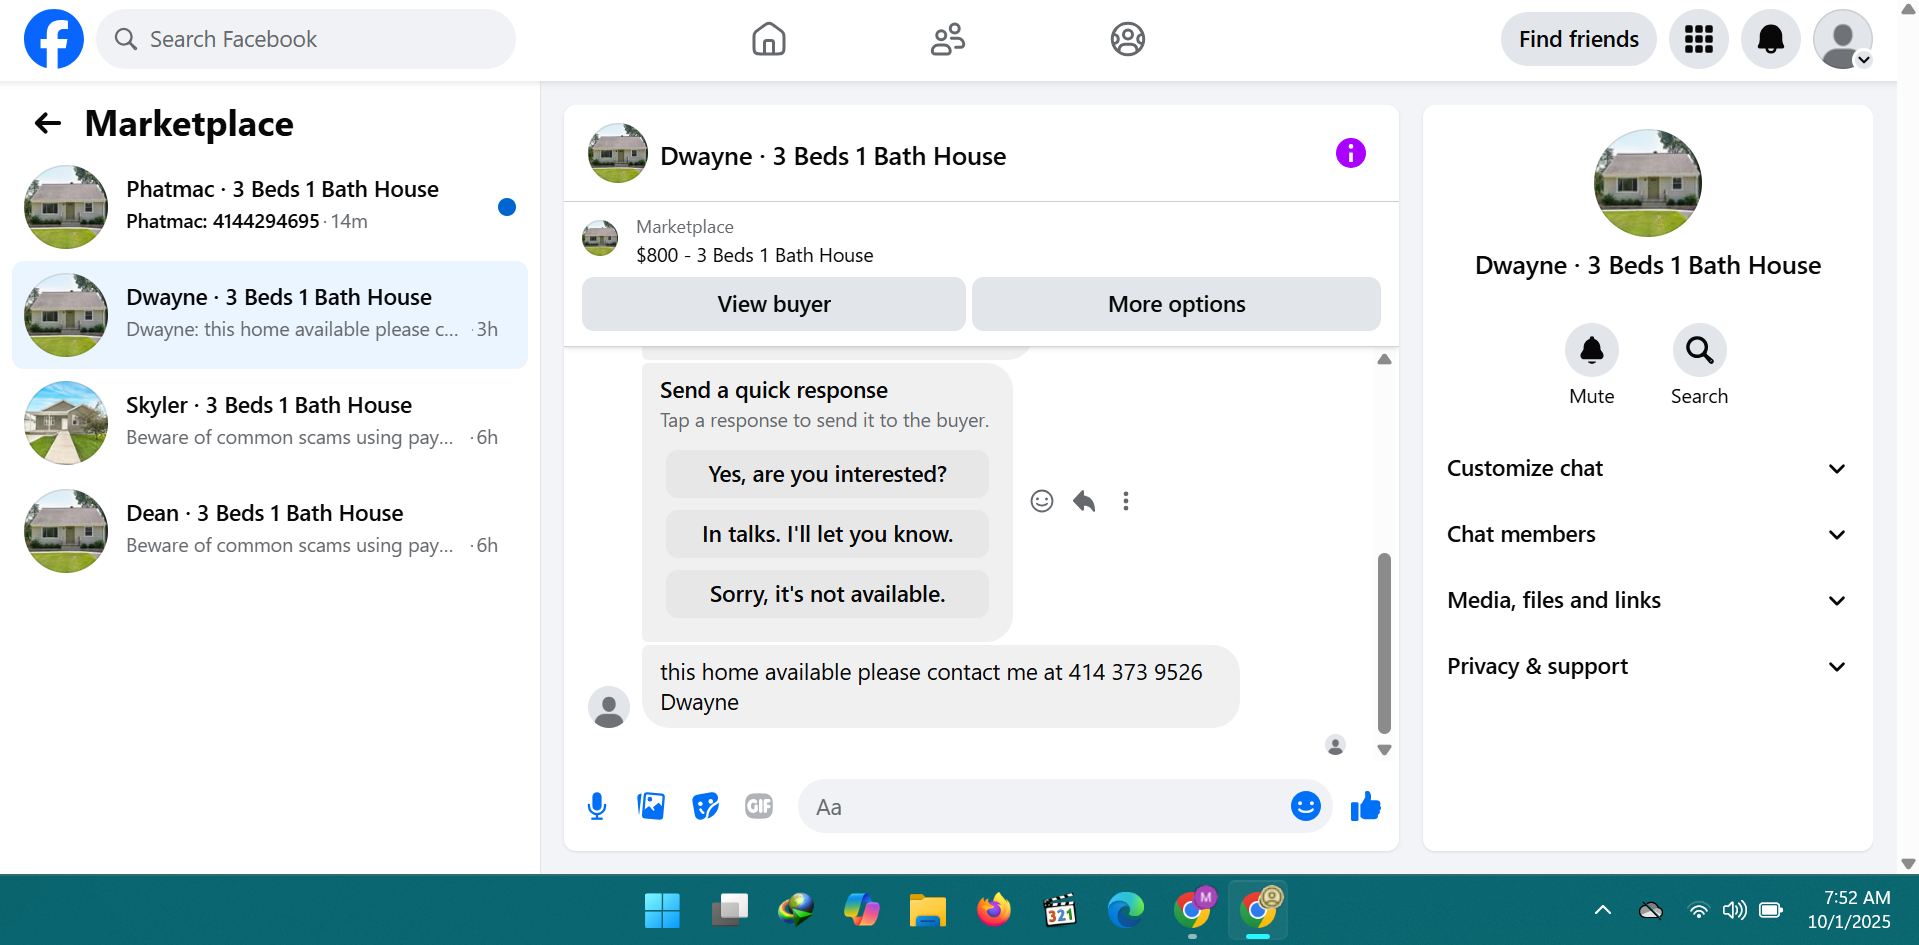
Task: Go to Facebook Home icon
Action: pyautogui.click(x=768, y=39)
